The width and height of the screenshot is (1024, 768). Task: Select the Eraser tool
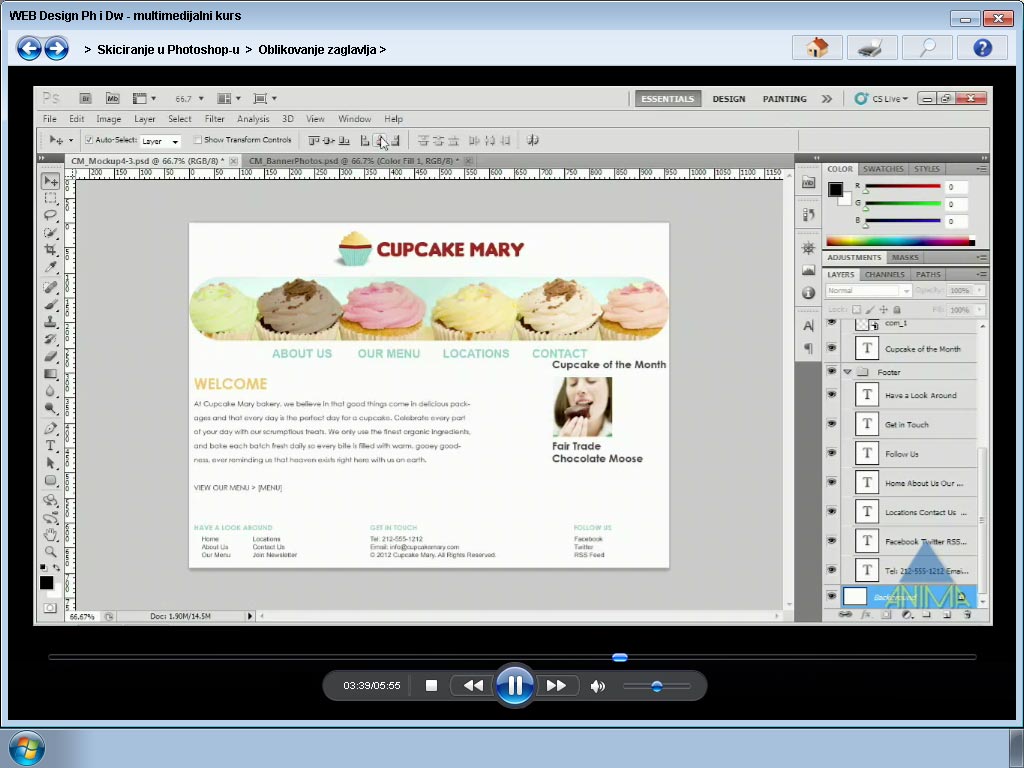pos(49,355)
